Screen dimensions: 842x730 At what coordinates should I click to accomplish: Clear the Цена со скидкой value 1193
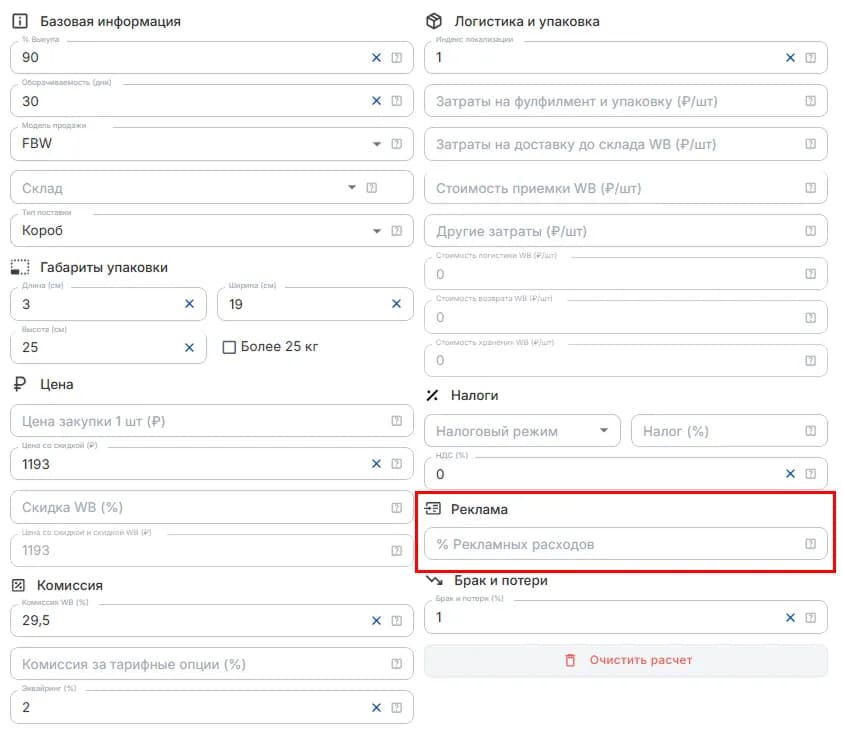point(376,464)
